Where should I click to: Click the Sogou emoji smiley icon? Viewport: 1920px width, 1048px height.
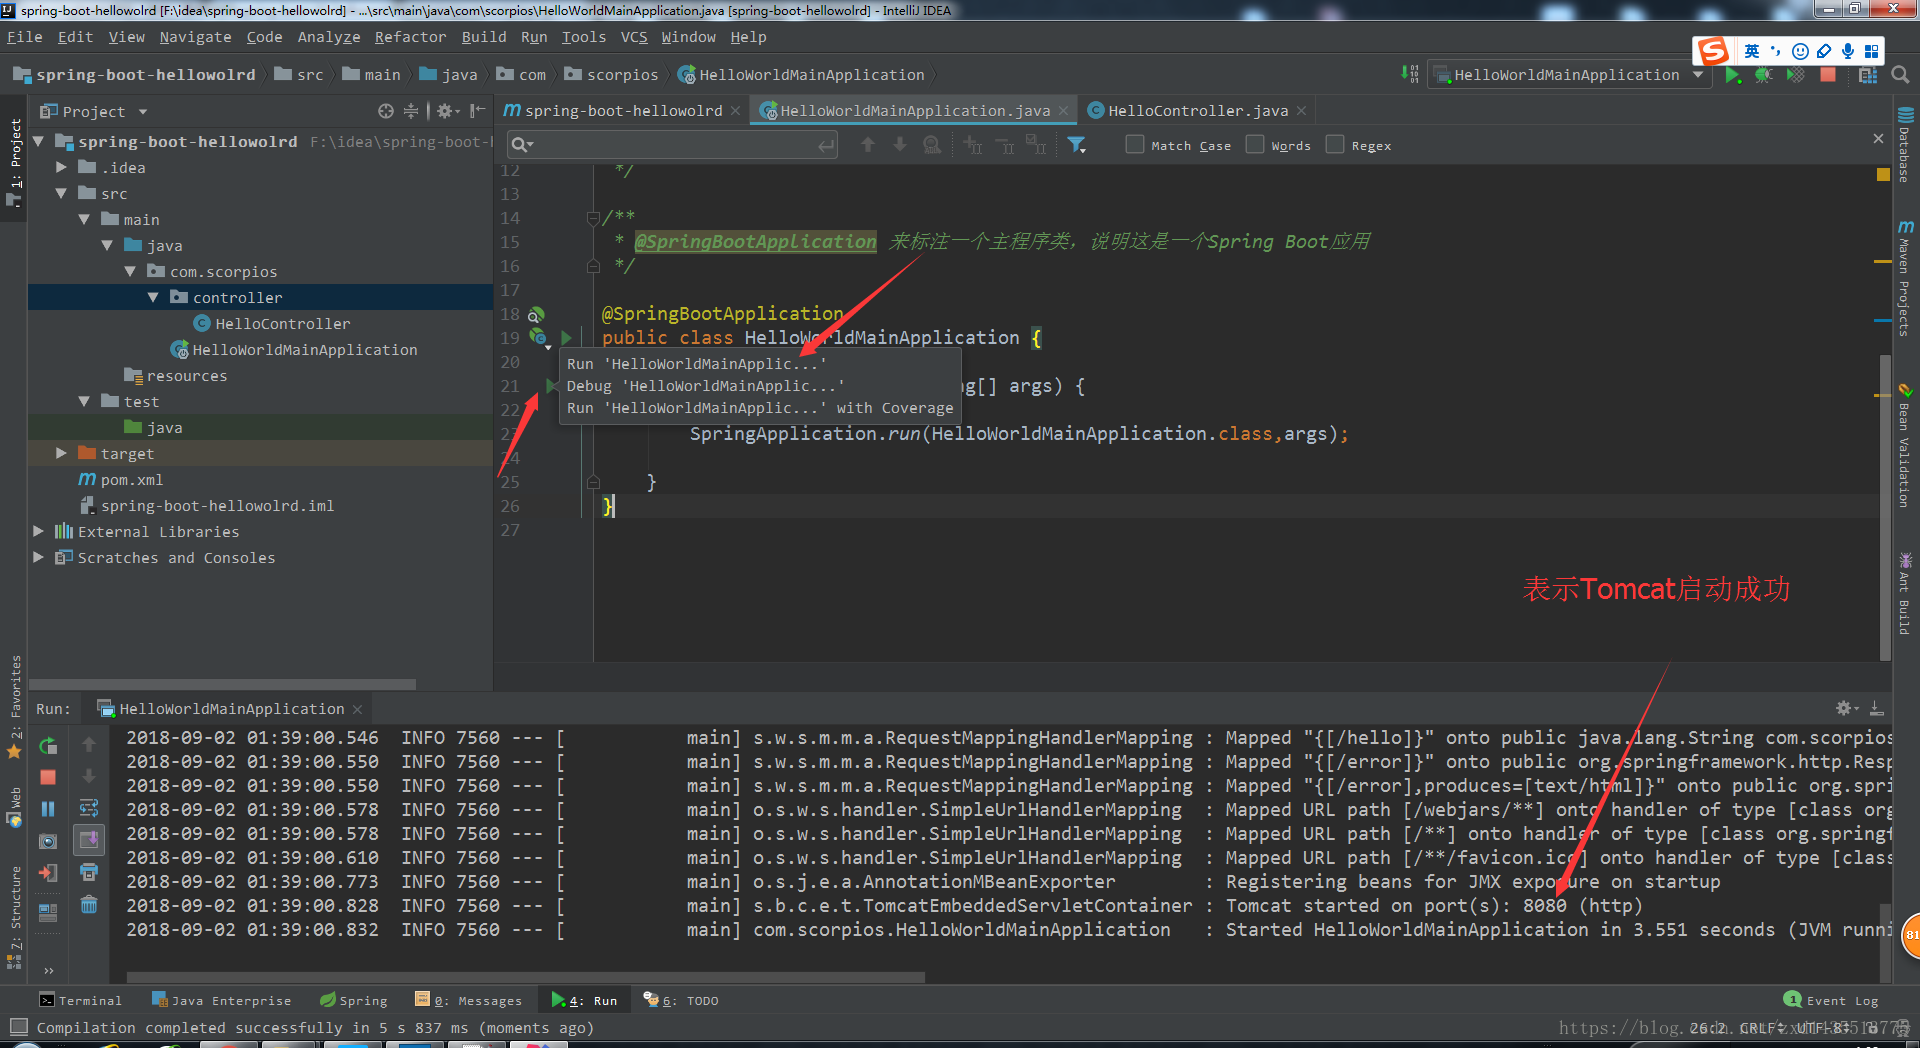[1800, 51]
